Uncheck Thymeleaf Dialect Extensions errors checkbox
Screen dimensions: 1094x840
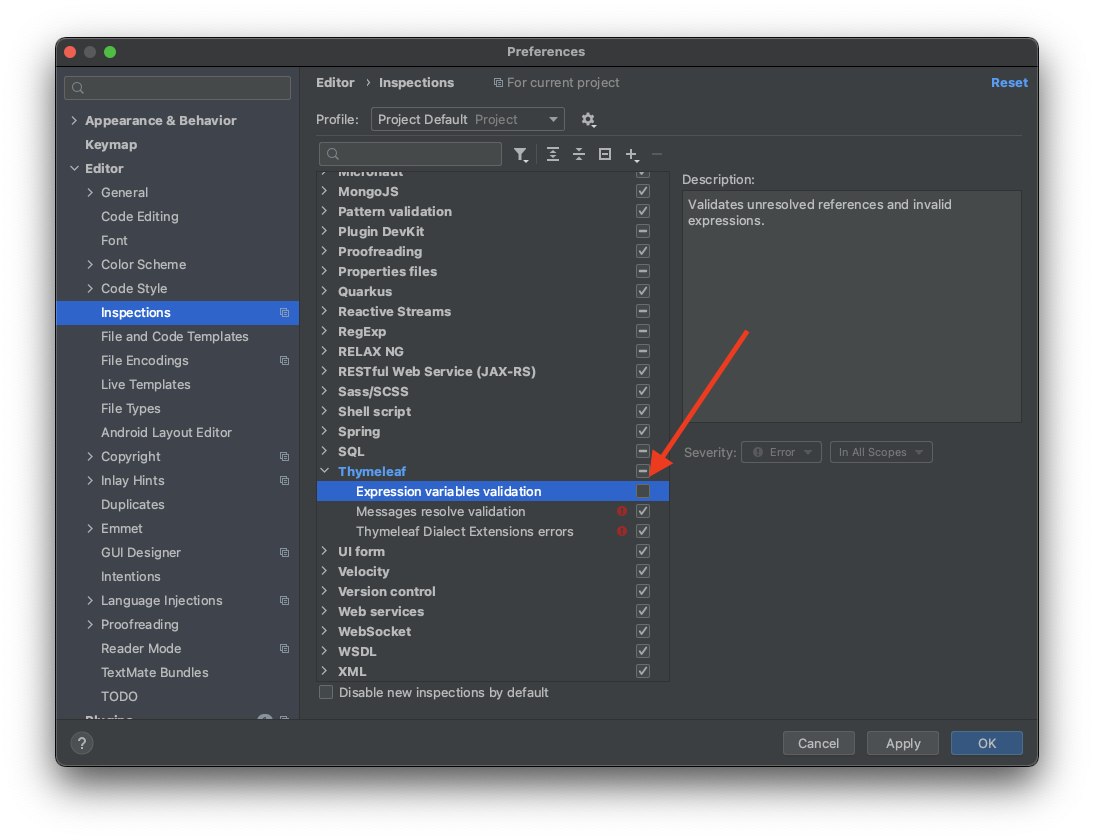coord(643,532)
